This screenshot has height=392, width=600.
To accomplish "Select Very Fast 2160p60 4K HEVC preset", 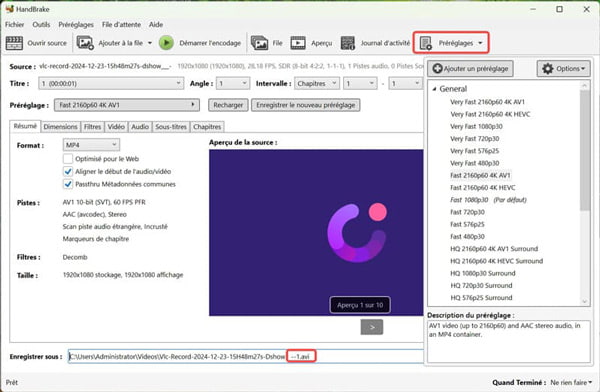I will point(490,114).
